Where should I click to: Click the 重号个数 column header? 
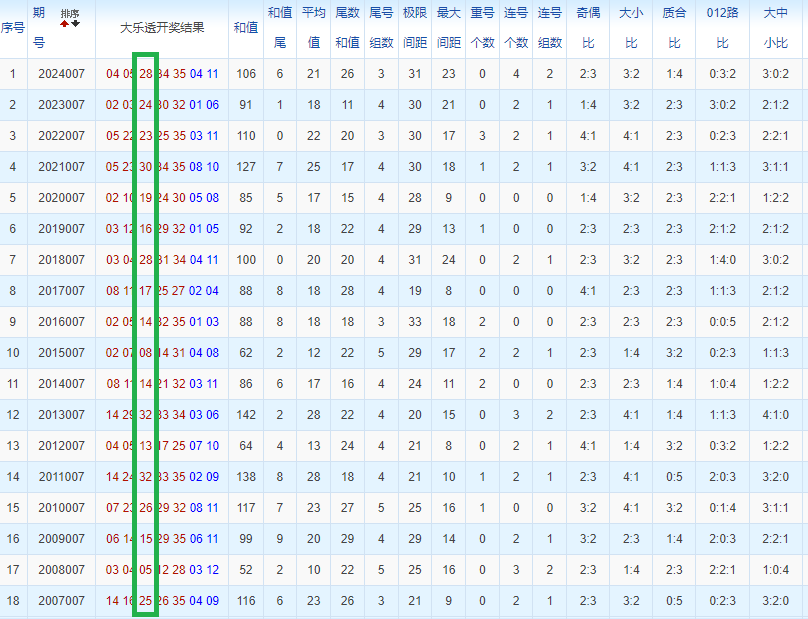tap(482, 28)
